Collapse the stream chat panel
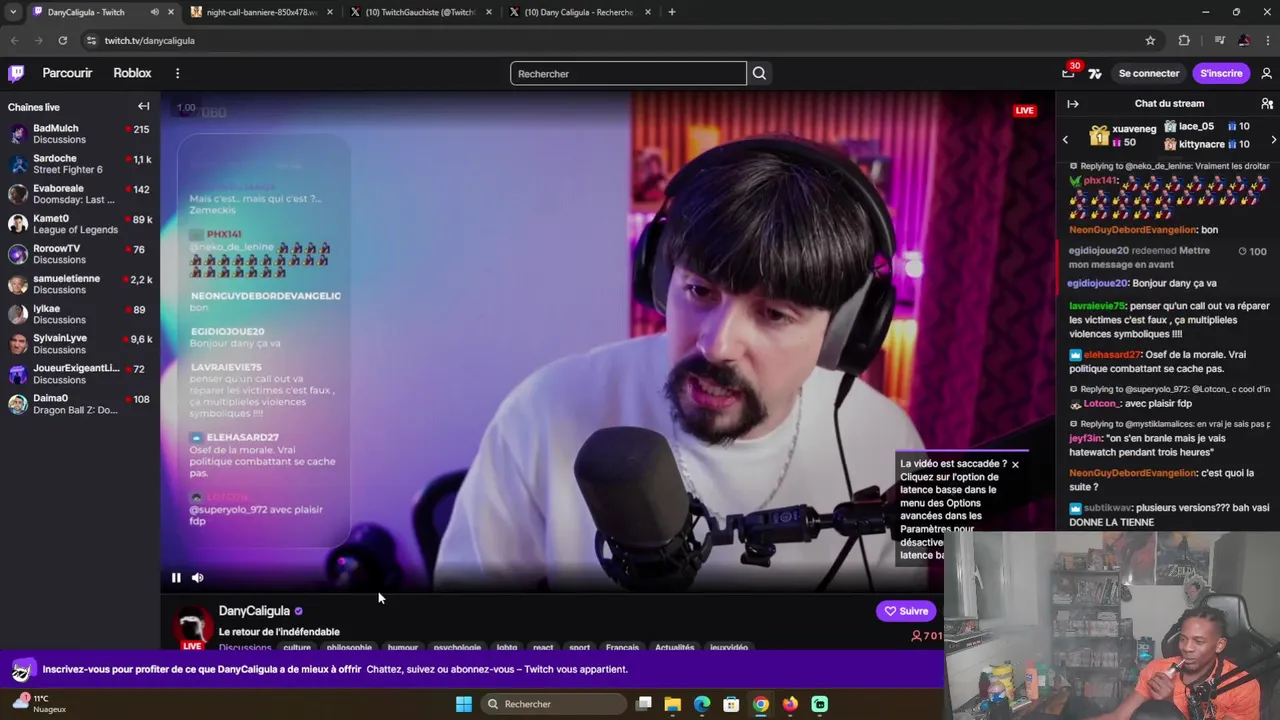Viewport: 1280px width, 720px height. [1073, 104]
